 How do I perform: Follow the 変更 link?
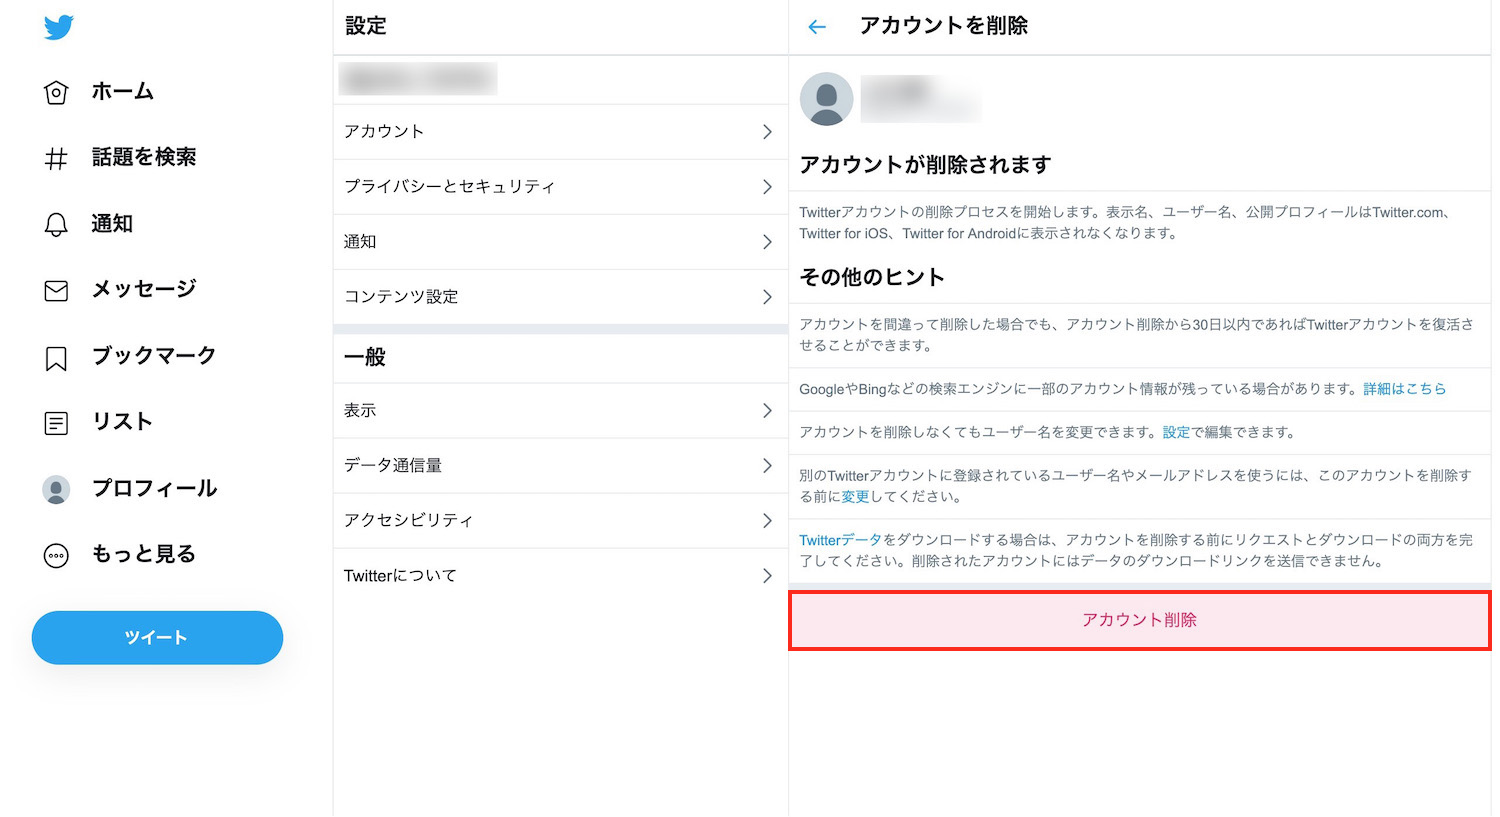pyautogui.click(x=855, y=497)
